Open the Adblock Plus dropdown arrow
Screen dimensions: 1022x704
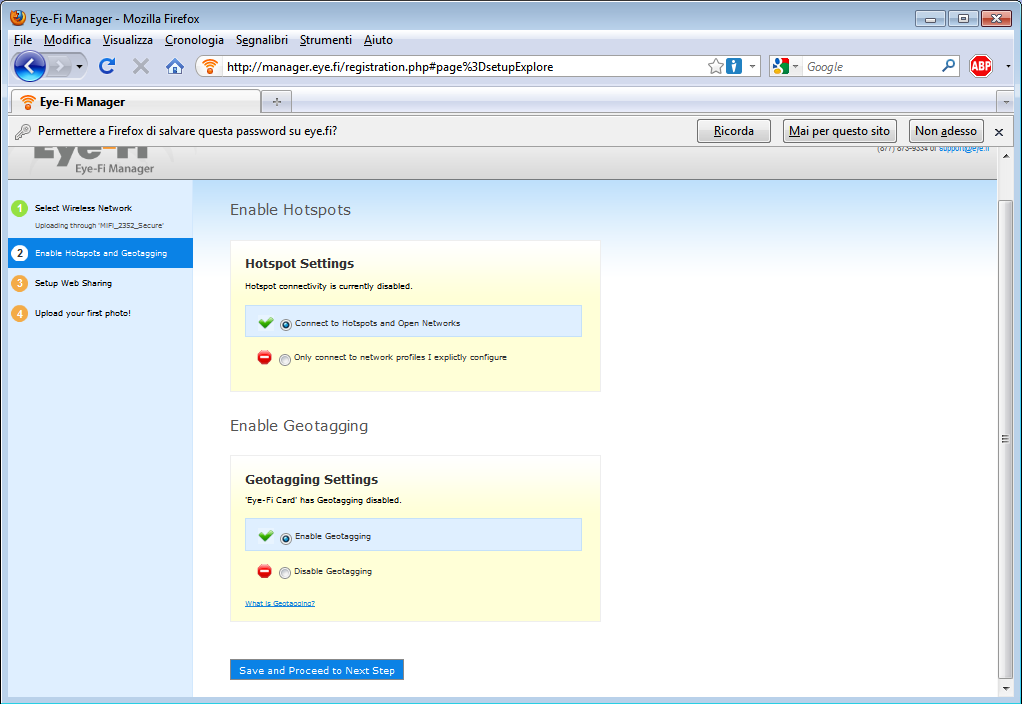(x=1008, y=66)
